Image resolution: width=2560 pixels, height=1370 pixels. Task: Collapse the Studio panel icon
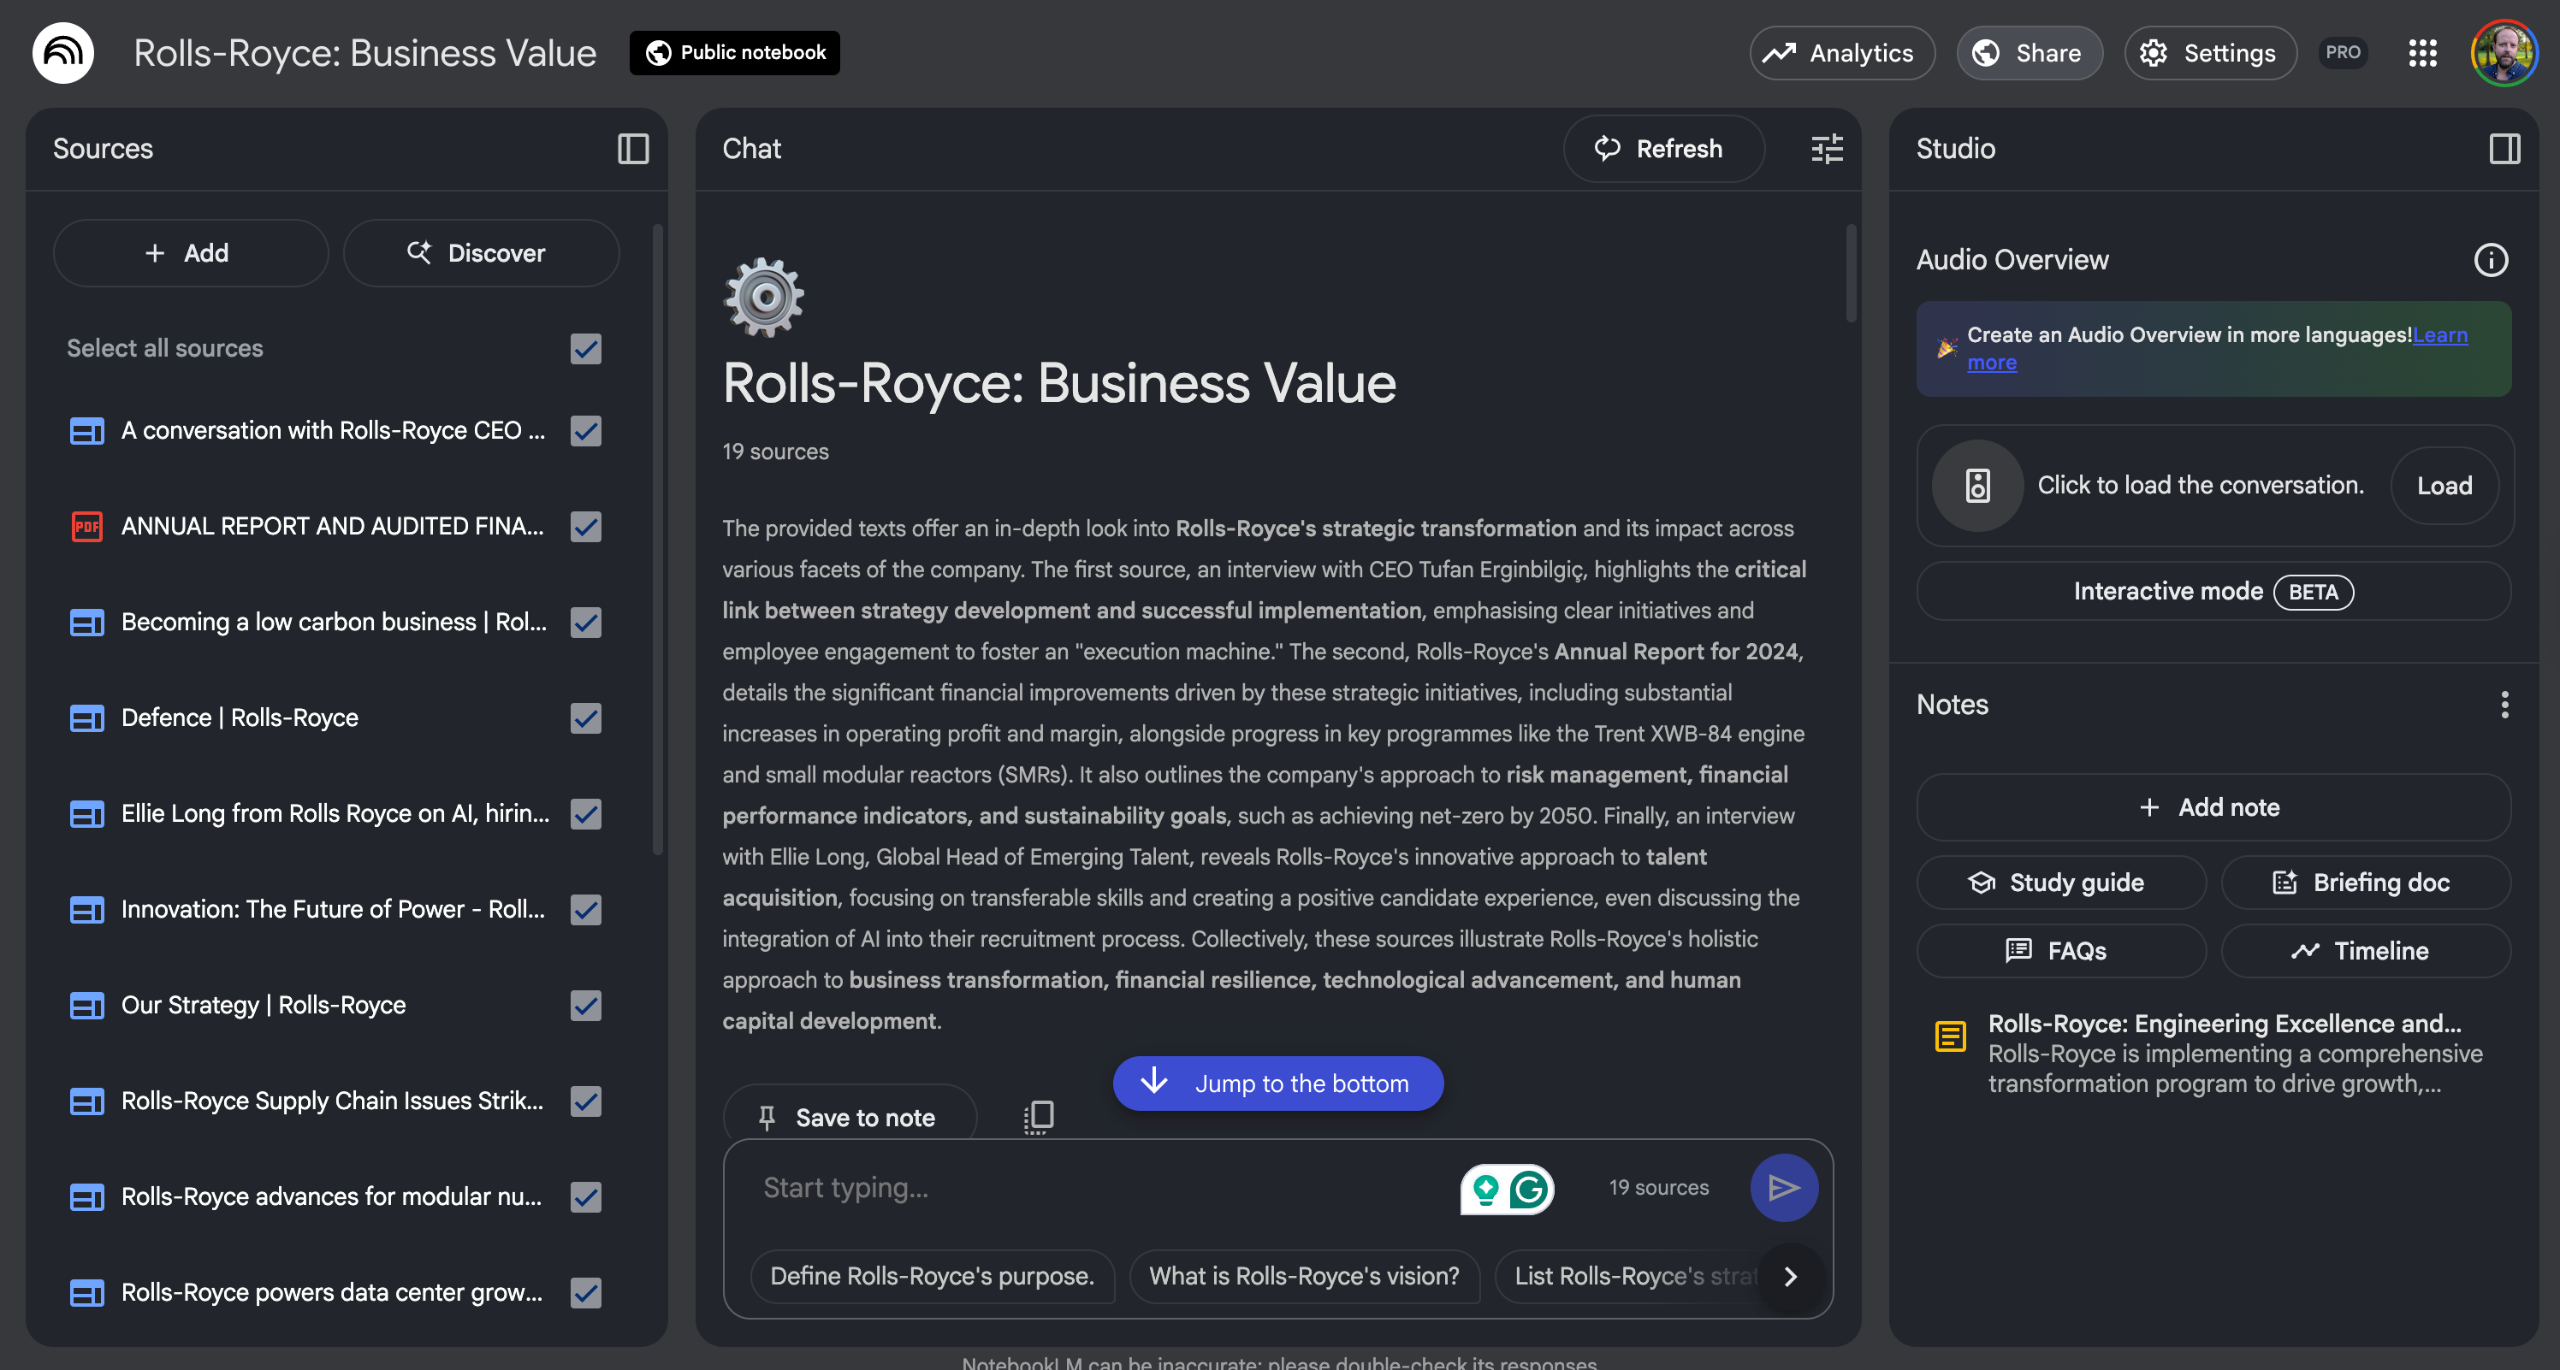point(2504,149)
